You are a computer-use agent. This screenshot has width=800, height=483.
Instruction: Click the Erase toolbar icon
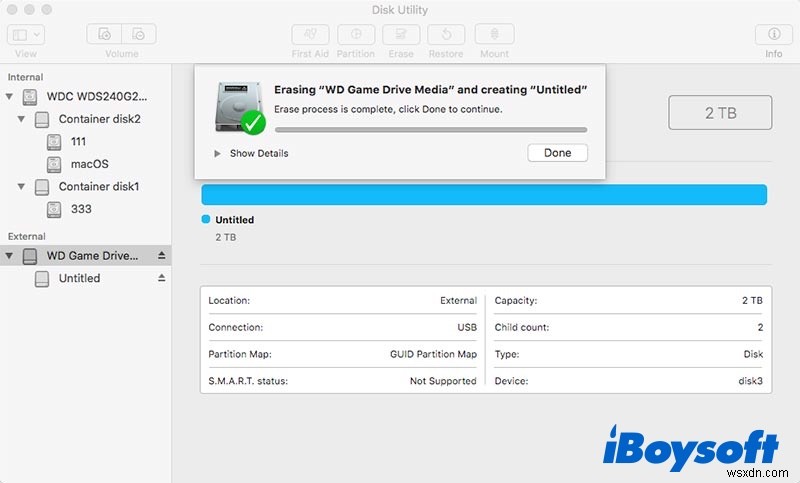pos(401,35)
